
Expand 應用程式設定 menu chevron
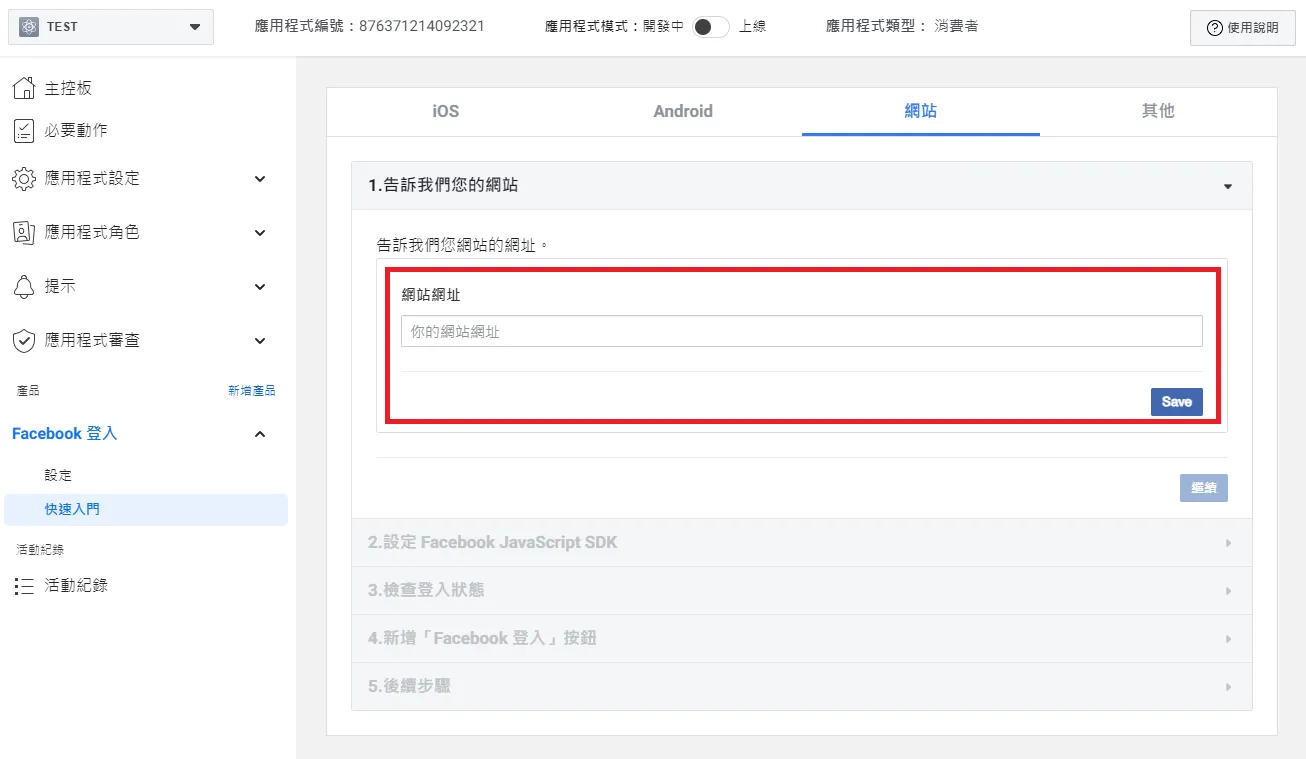pyautogui.click(x=260, y=179)
